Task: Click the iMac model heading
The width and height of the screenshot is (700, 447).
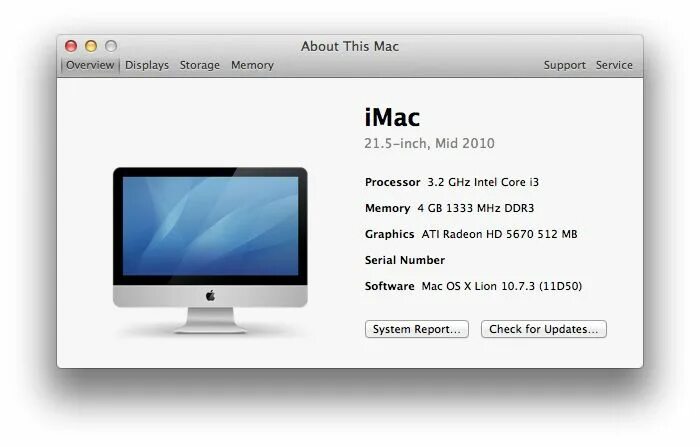Action: tap(392, 117)
